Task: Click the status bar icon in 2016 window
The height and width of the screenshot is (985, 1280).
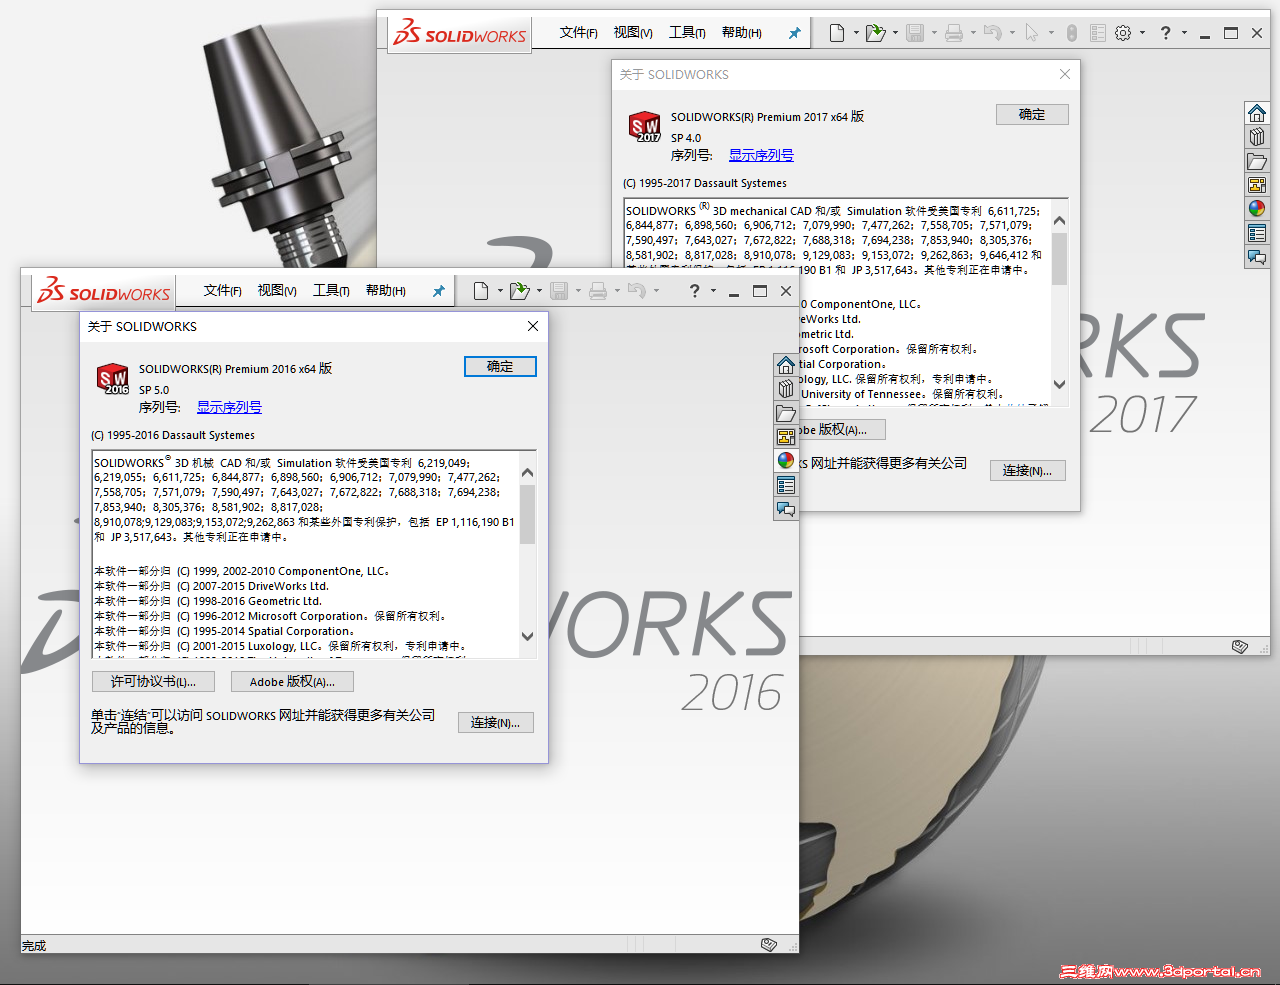Action: point(769,945)
